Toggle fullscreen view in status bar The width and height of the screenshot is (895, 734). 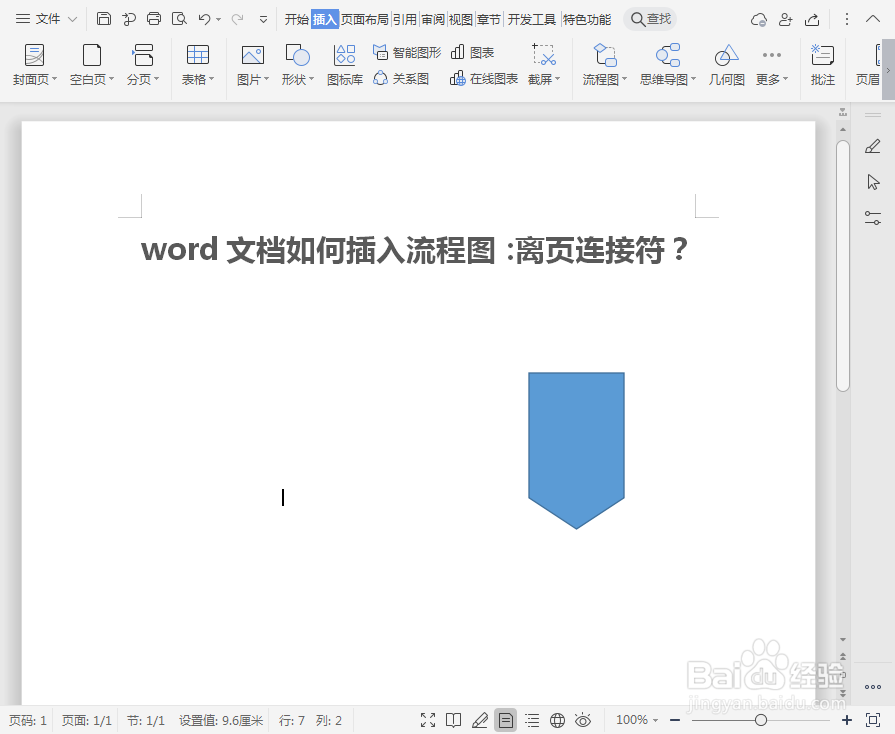(428, 720)
